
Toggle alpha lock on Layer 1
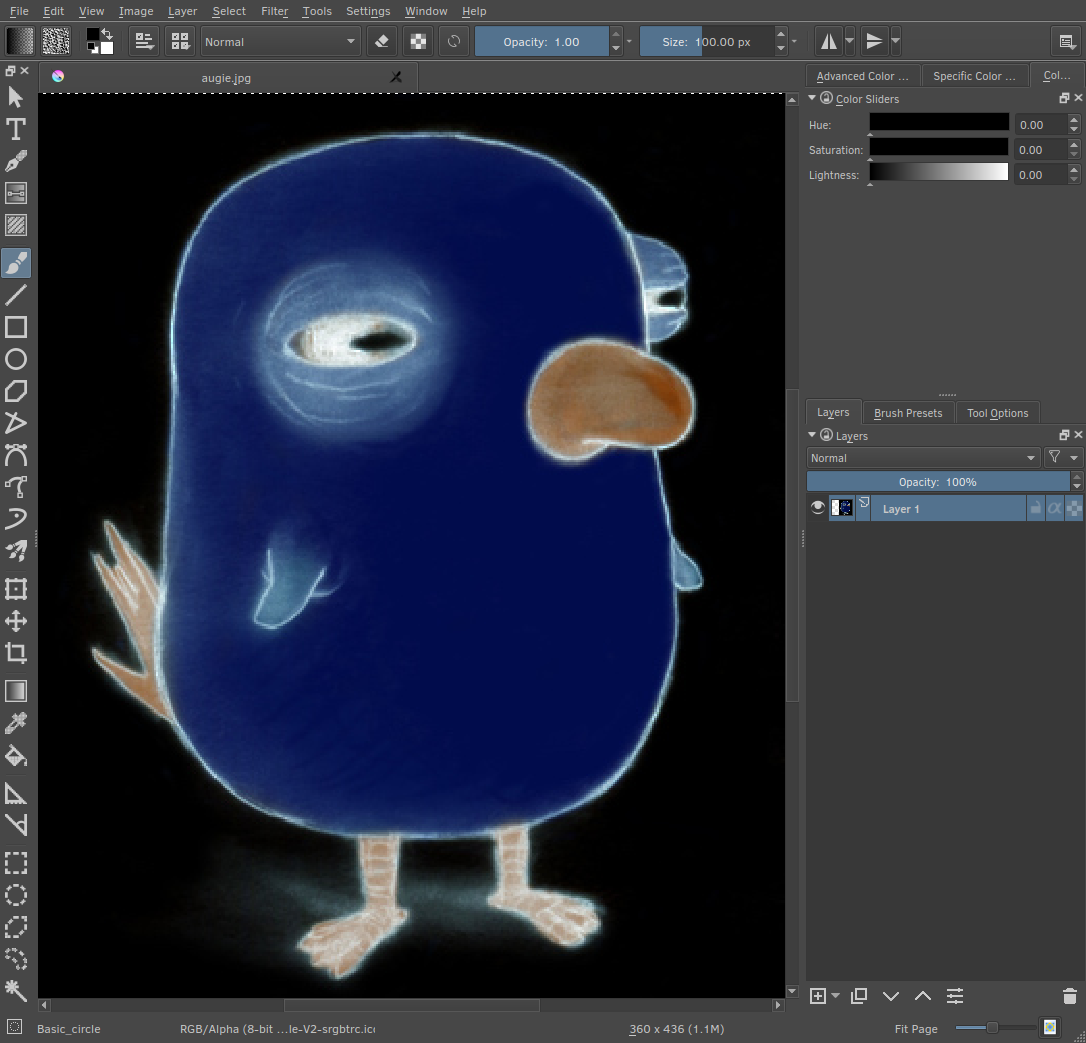1074,508
